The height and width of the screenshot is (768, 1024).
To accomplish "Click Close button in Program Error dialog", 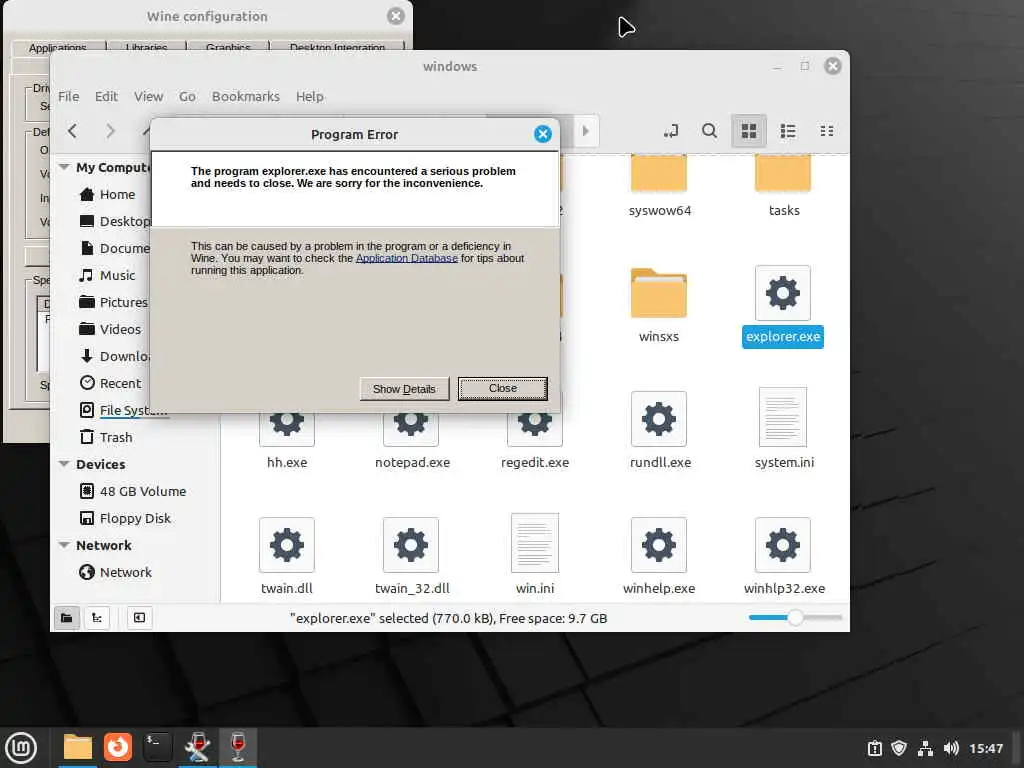I will [x=503, y=389].
